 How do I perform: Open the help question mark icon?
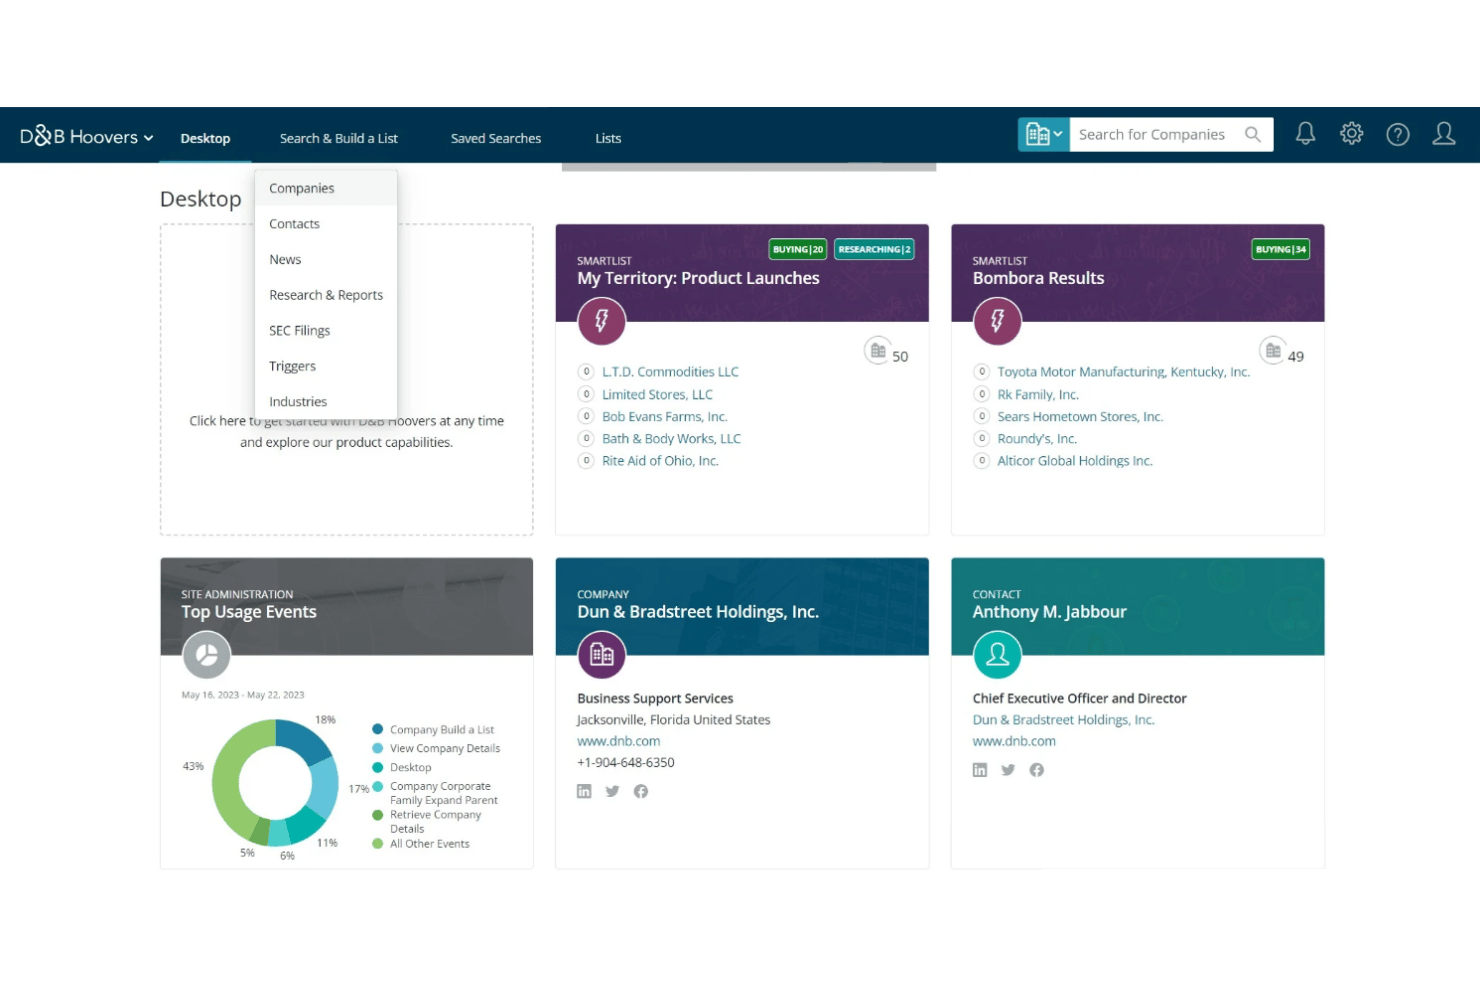click(1398, 134)
